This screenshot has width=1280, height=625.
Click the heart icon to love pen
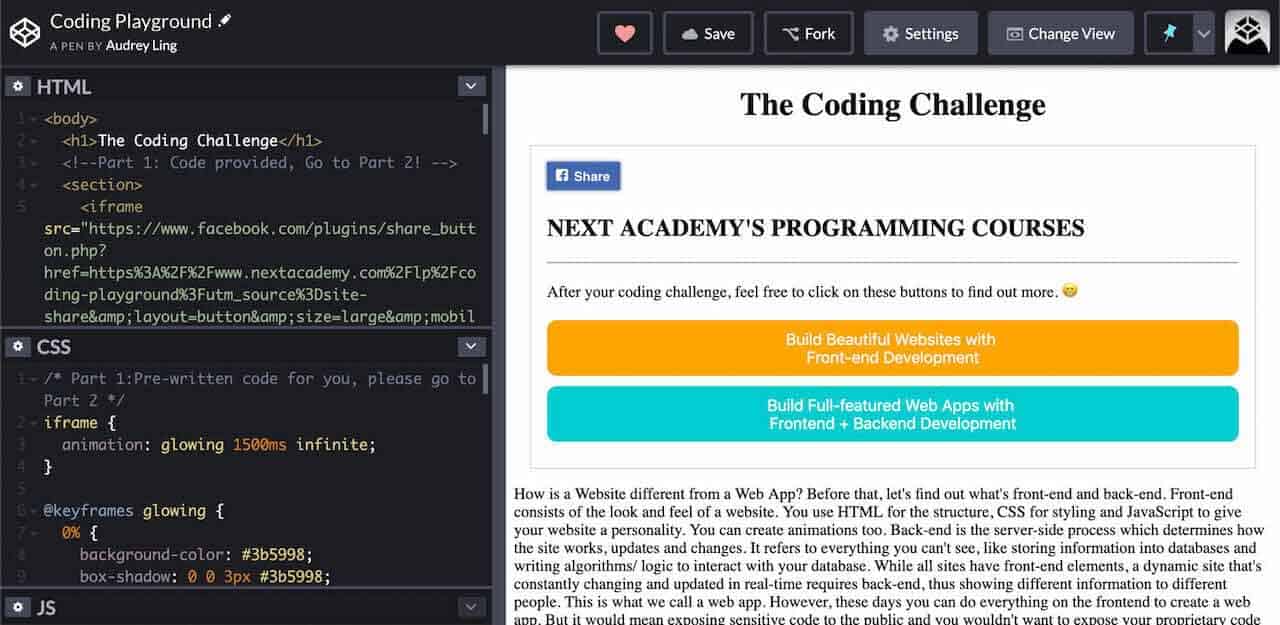coord(624,33)
